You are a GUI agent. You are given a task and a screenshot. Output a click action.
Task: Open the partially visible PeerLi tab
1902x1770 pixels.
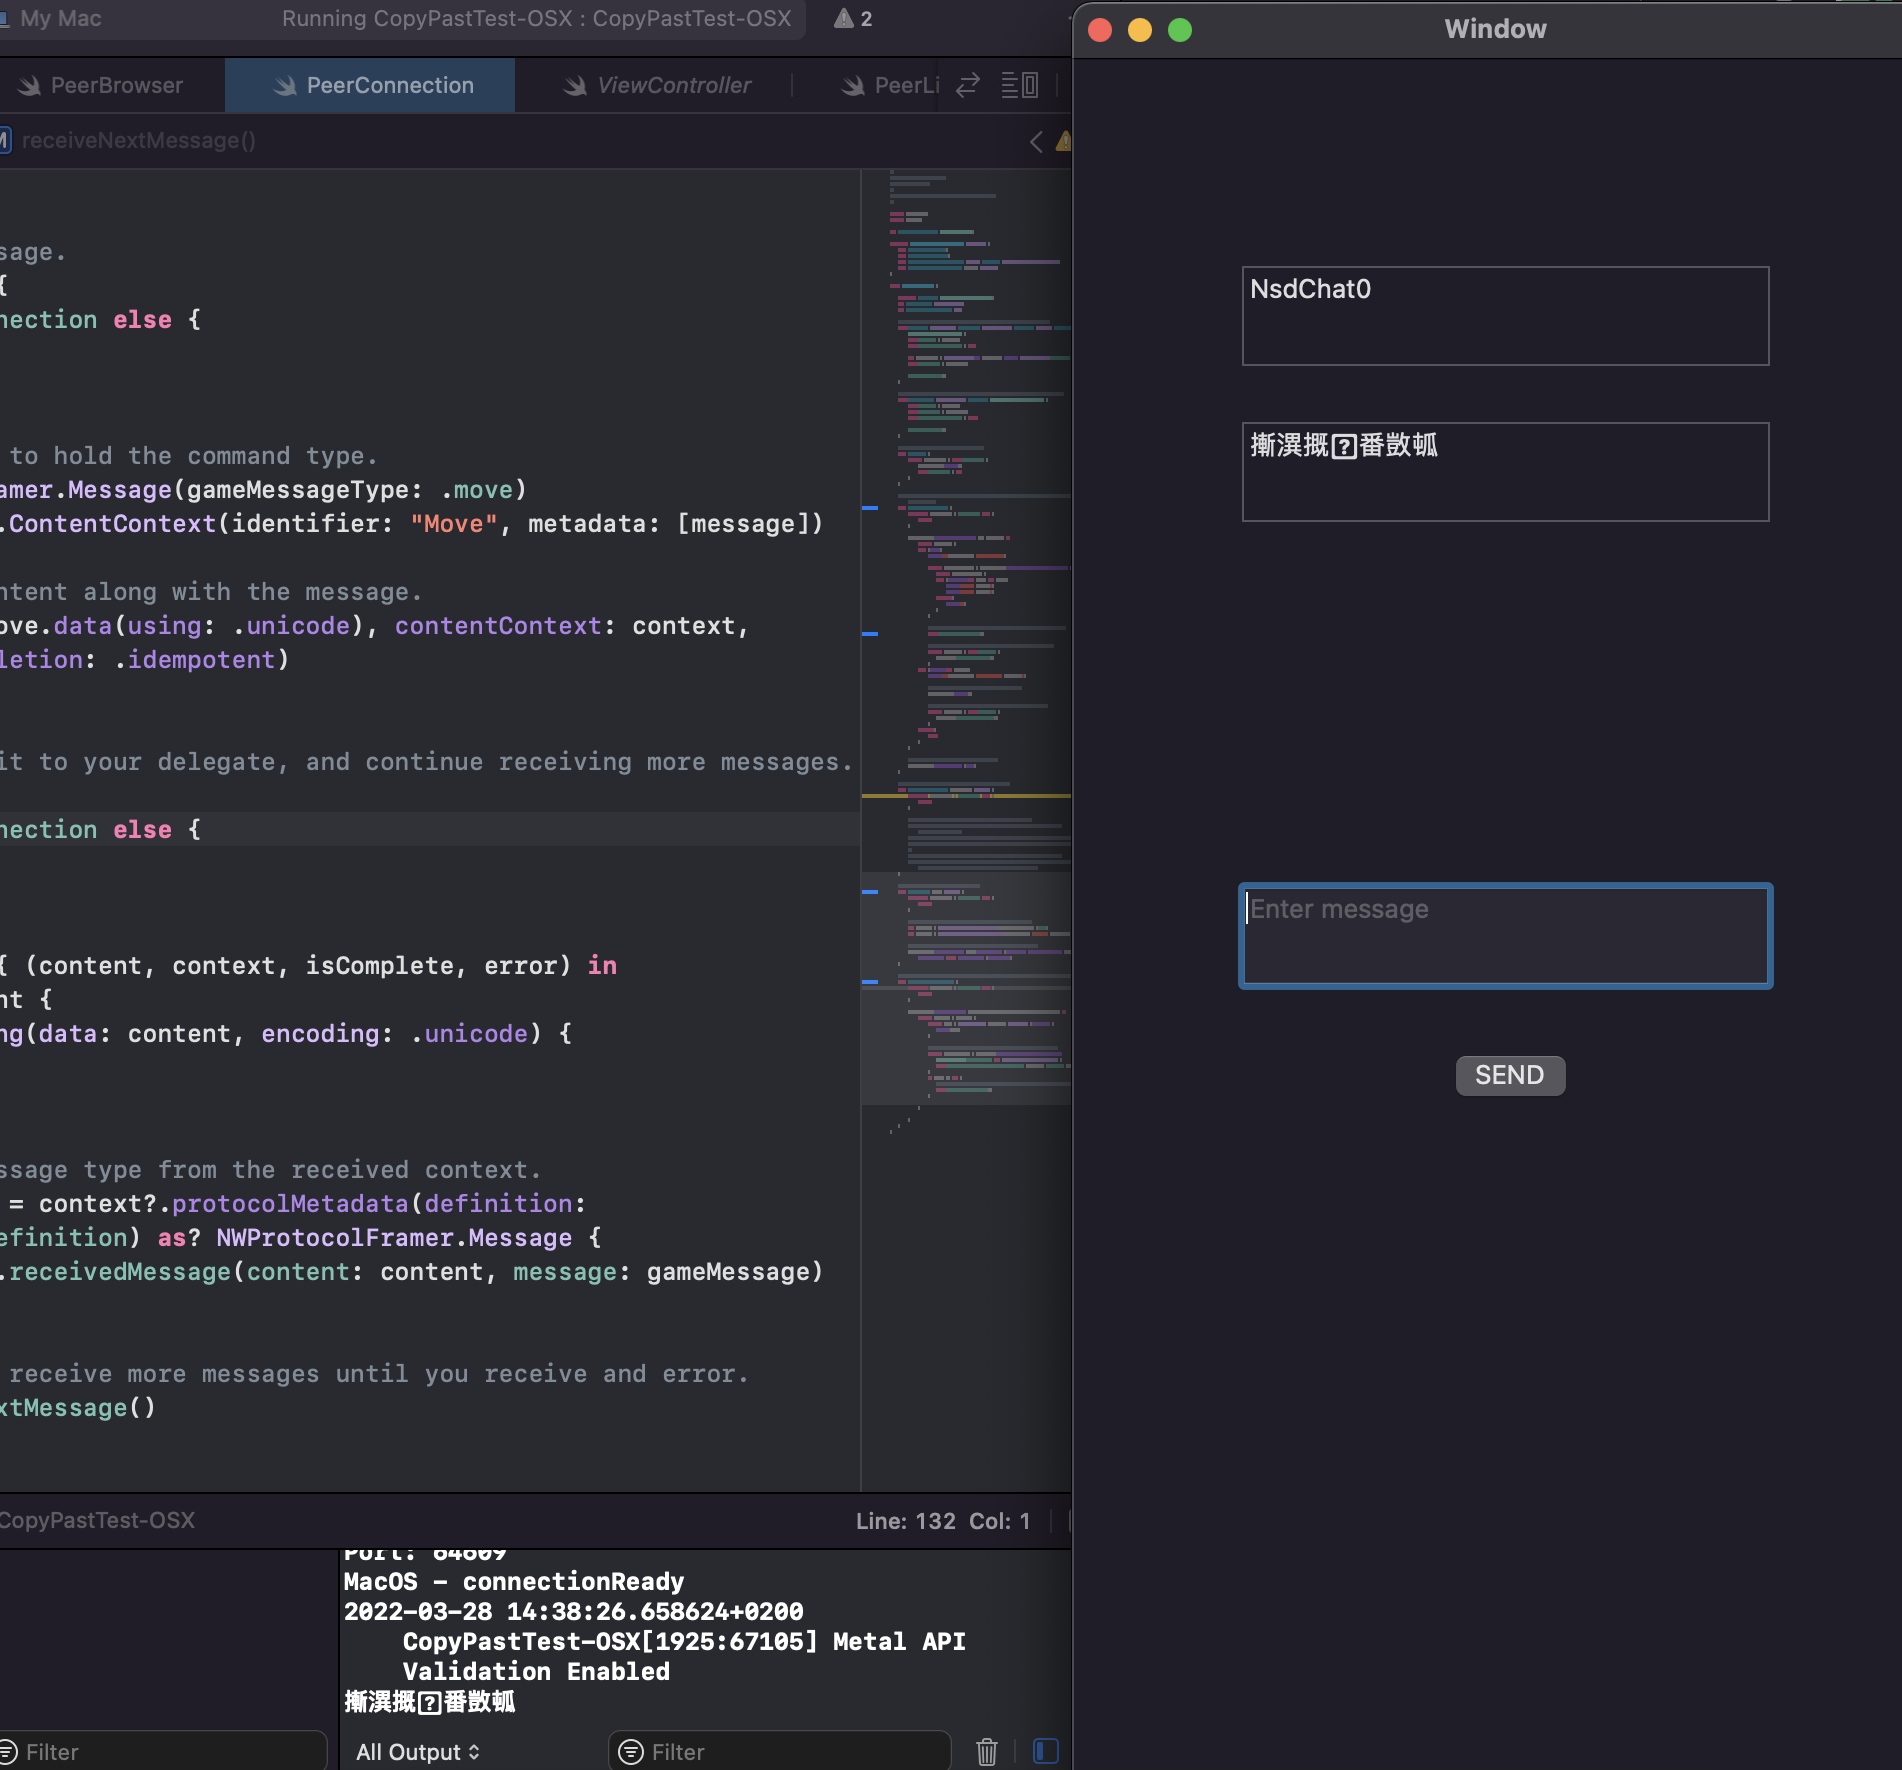coord(890,86)
